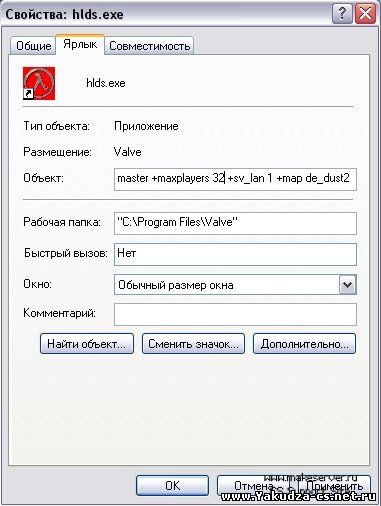The height and width of the screenshot is (506, 381).
Task: Click the Отмена button
Action: pyautogui.click(x=254, y=485)
